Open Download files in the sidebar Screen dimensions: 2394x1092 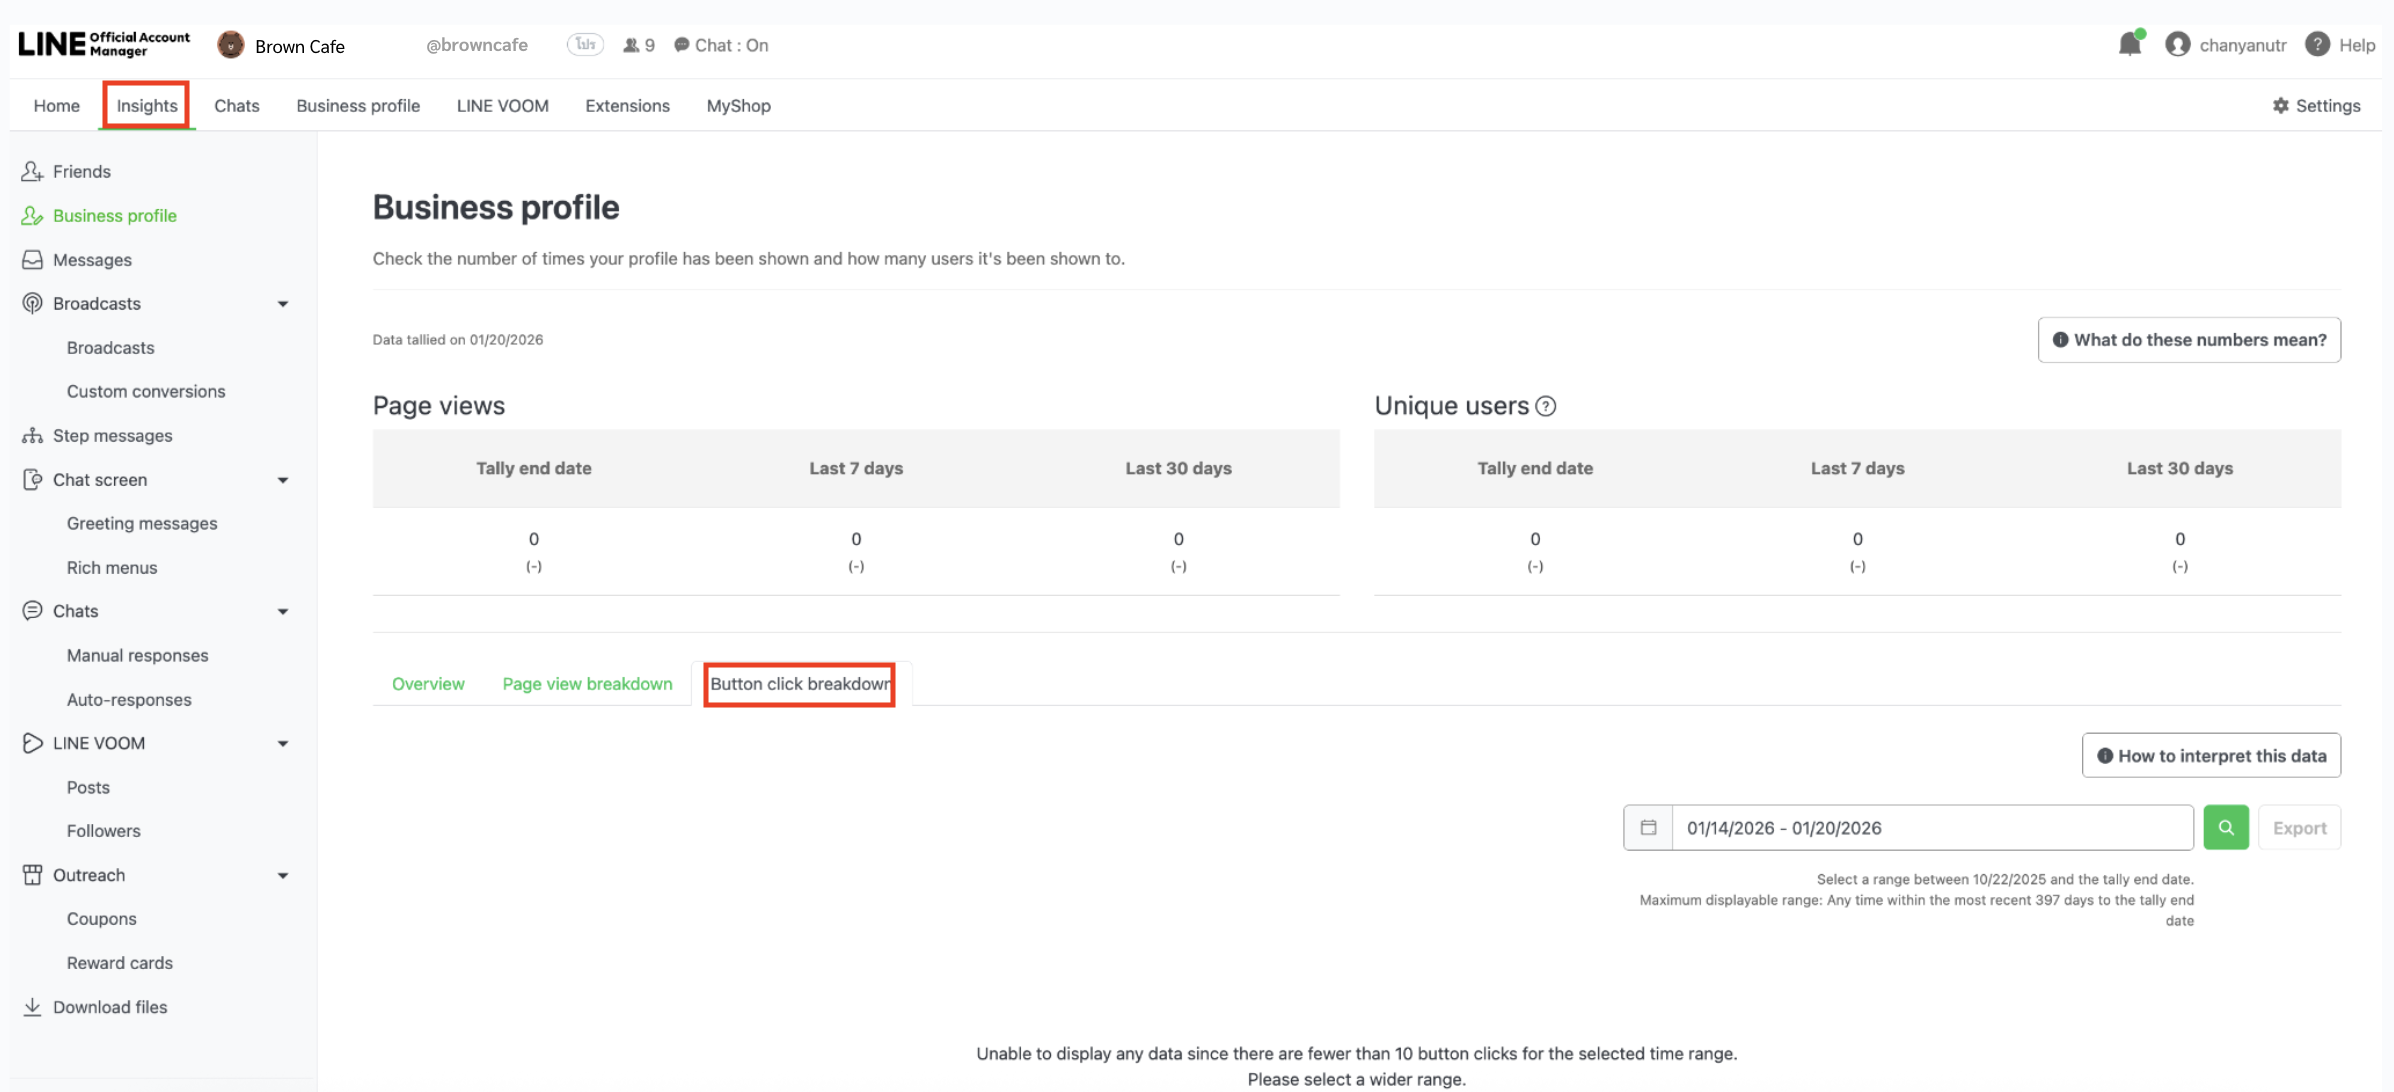point(109,1007)
